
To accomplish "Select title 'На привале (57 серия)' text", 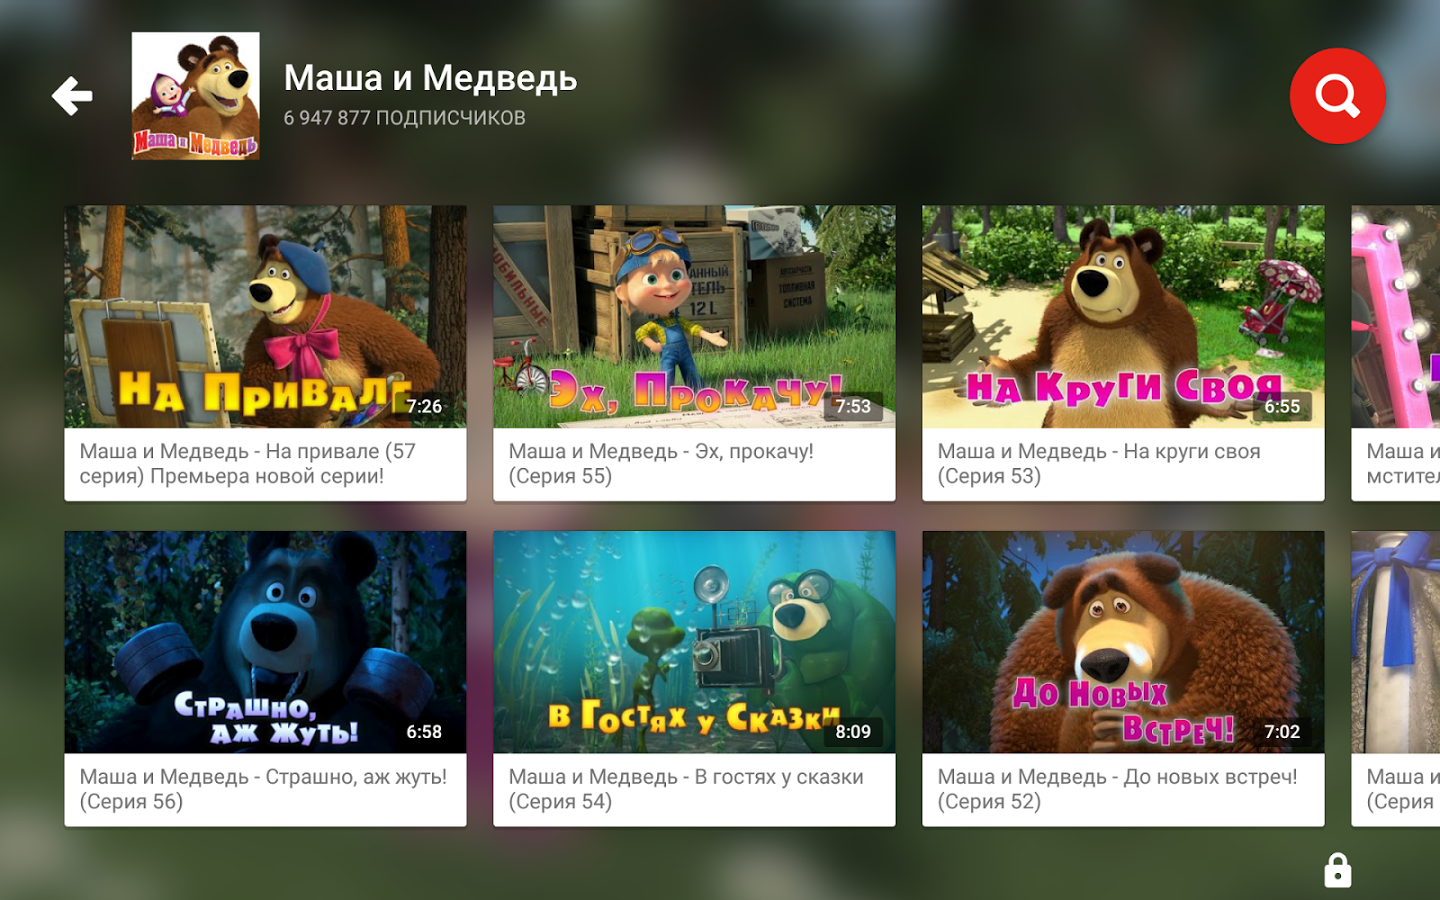I will pyautogui.click(x=248, y=464).
